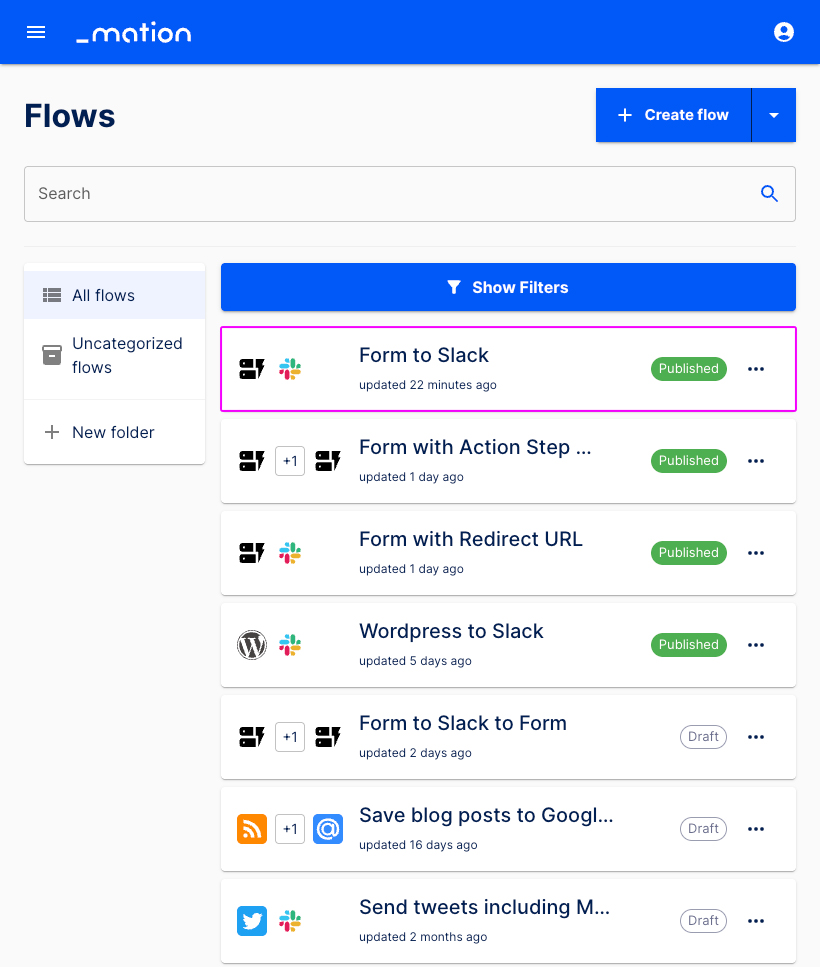
Task: Open the Create flow dropdown arrow
Action: (774, 115)
